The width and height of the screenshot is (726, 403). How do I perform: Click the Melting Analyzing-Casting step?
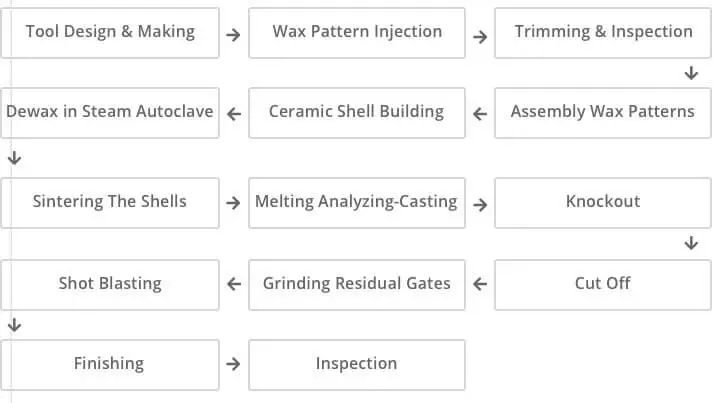coord(357,202)
